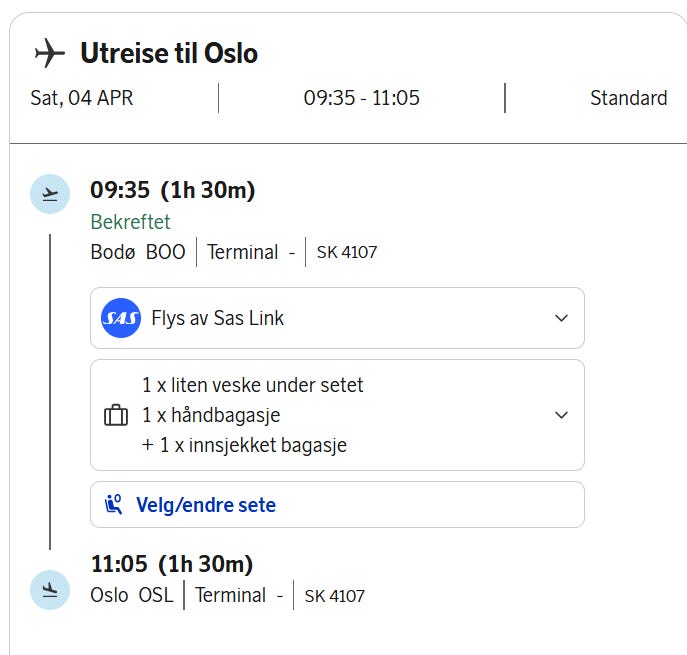Click flight number SK 4107 at arrival
Viewport: 687px width, 655px height.
[335, 596]
